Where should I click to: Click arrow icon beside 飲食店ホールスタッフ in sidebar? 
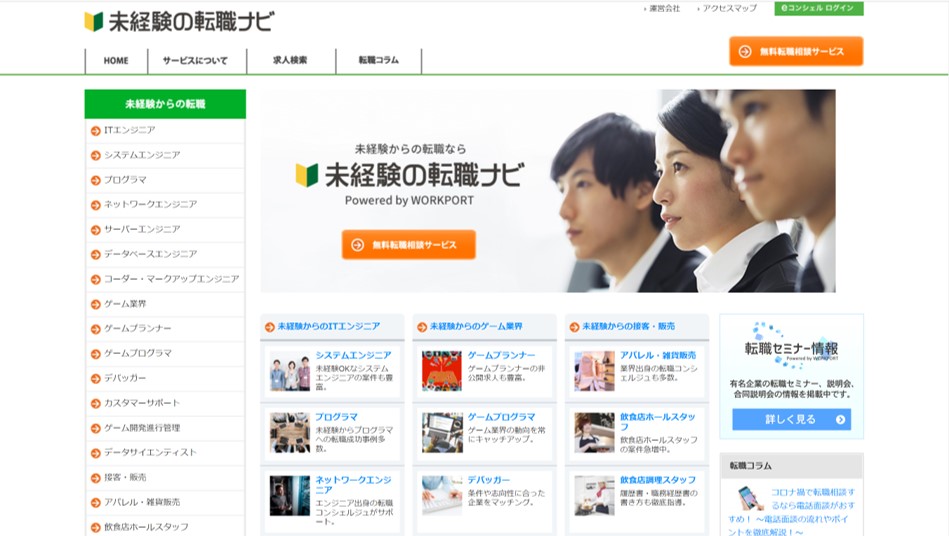click(x=96, y=528)
